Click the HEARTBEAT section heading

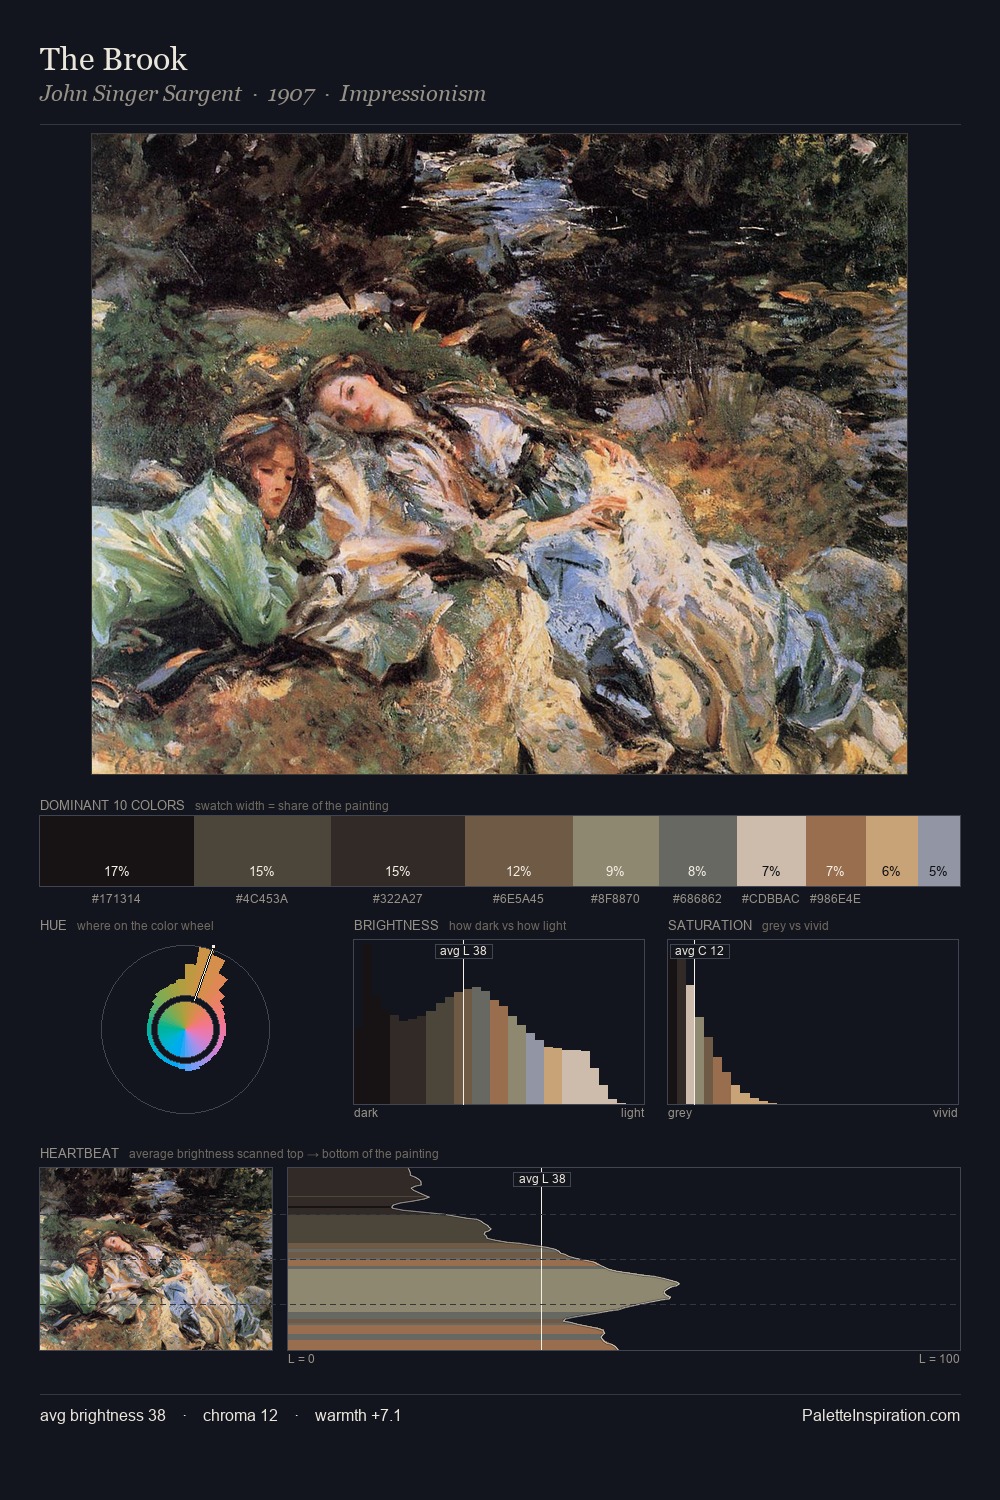(79, 1153)
